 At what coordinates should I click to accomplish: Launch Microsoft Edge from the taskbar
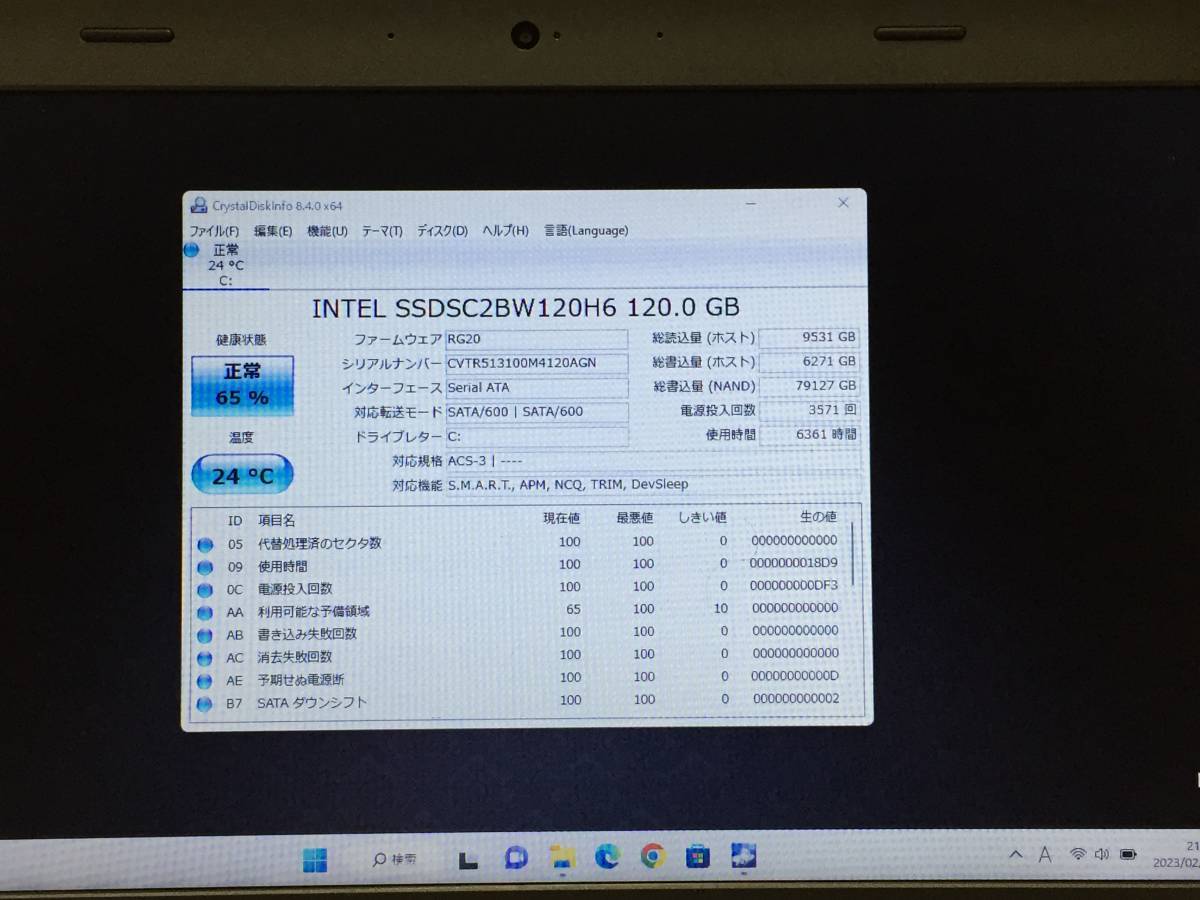(x=607, y=857)
